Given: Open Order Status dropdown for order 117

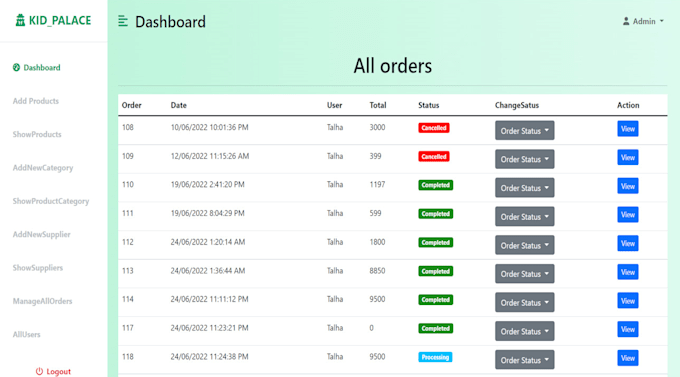Looking at the screenshot, I should [524, 331].
